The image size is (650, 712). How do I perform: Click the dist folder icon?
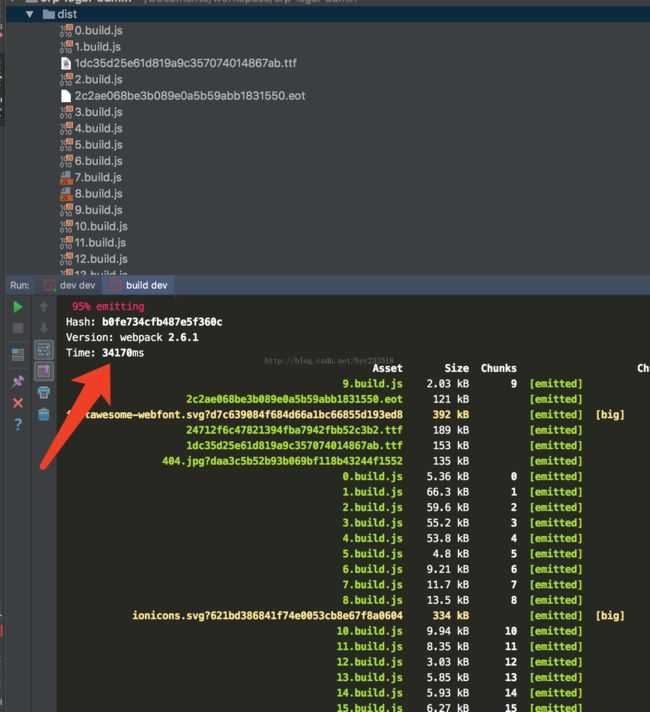pos(49,14)
